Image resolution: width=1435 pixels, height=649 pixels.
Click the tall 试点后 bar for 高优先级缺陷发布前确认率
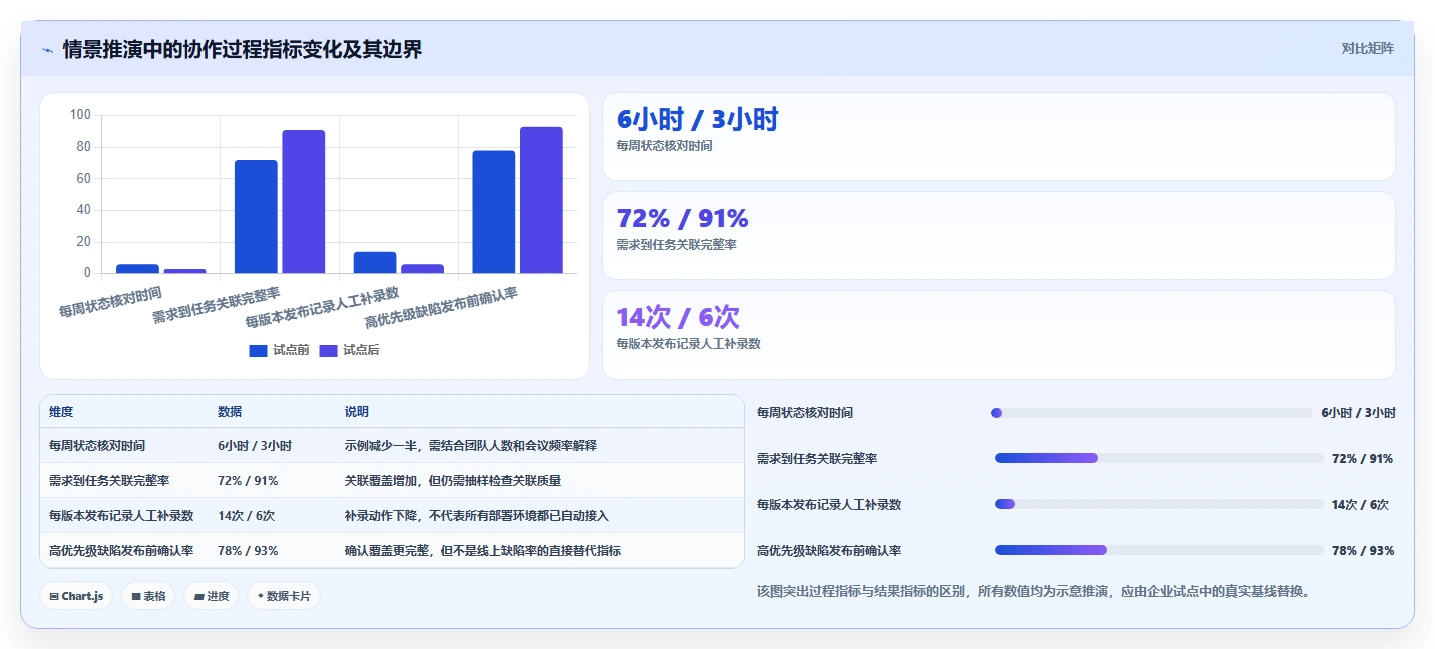tap(541, 200)
